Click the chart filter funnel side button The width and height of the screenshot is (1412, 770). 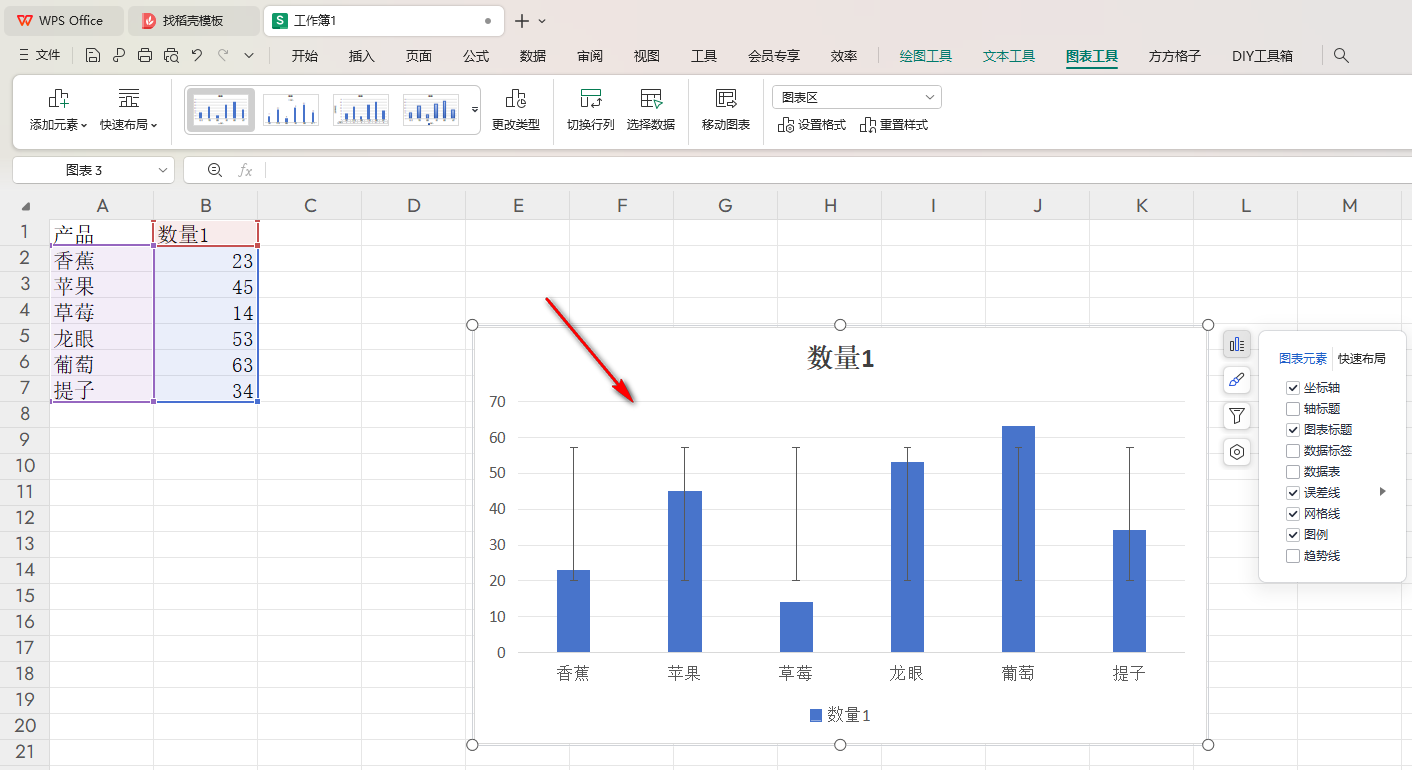[x=1237, y=416]
